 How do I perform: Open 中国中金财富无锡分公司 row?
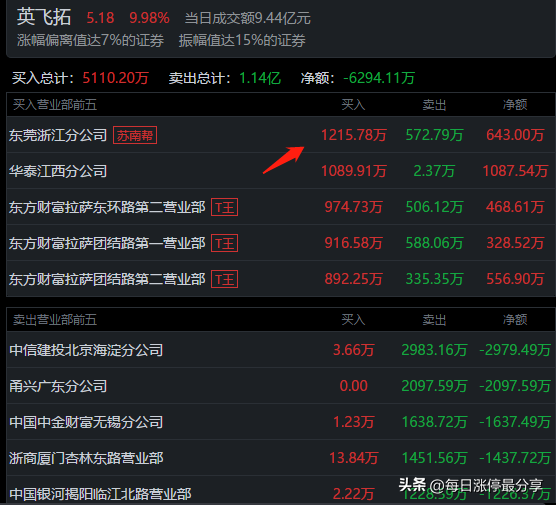(x=281, y=422)
